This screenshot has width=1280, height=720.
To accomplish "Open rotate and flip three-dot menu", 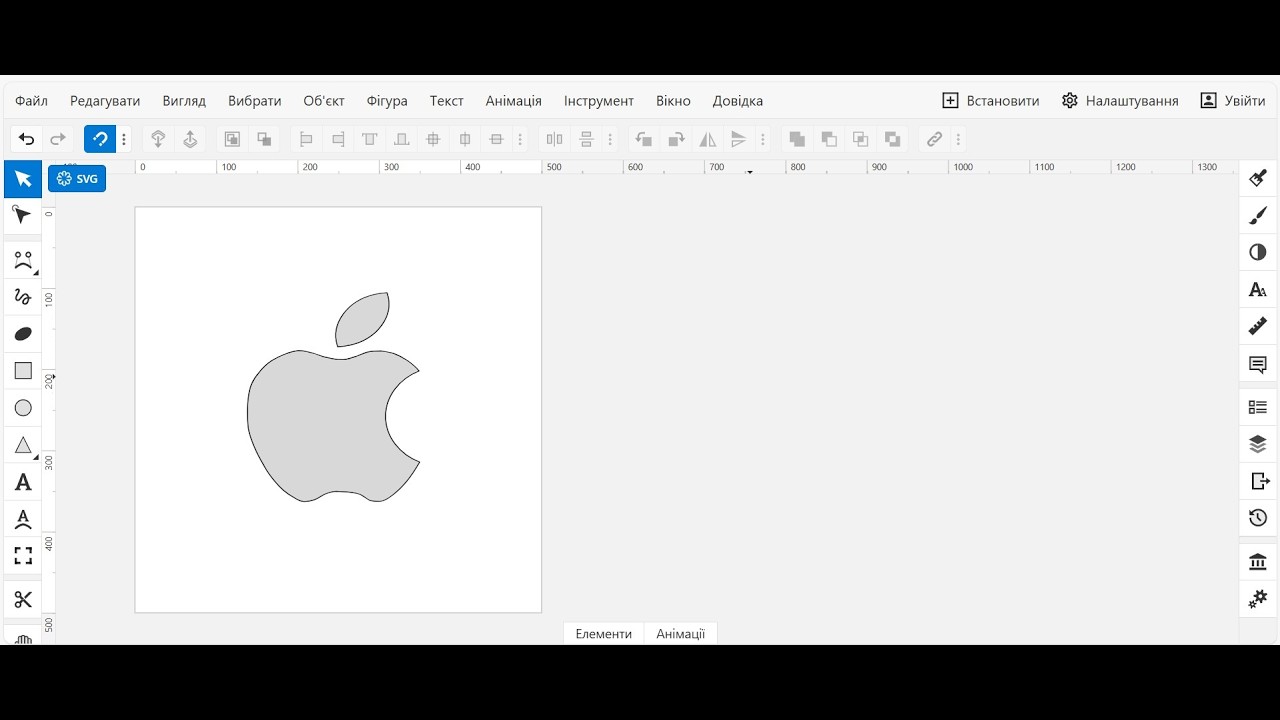I will 763,139.
